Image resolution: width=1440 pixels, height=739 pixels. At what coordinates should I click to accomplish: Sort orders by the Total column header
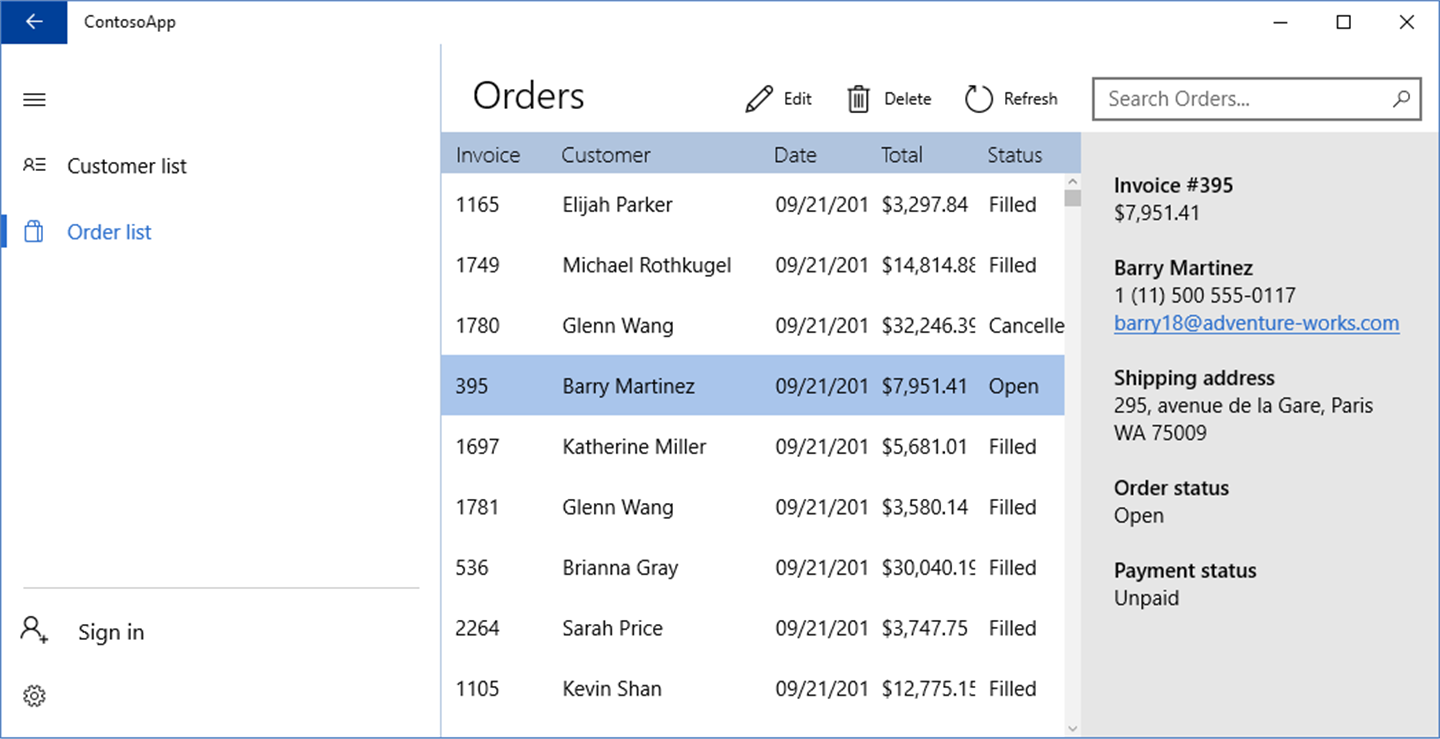pyautogui.click(x=902, y=155)
